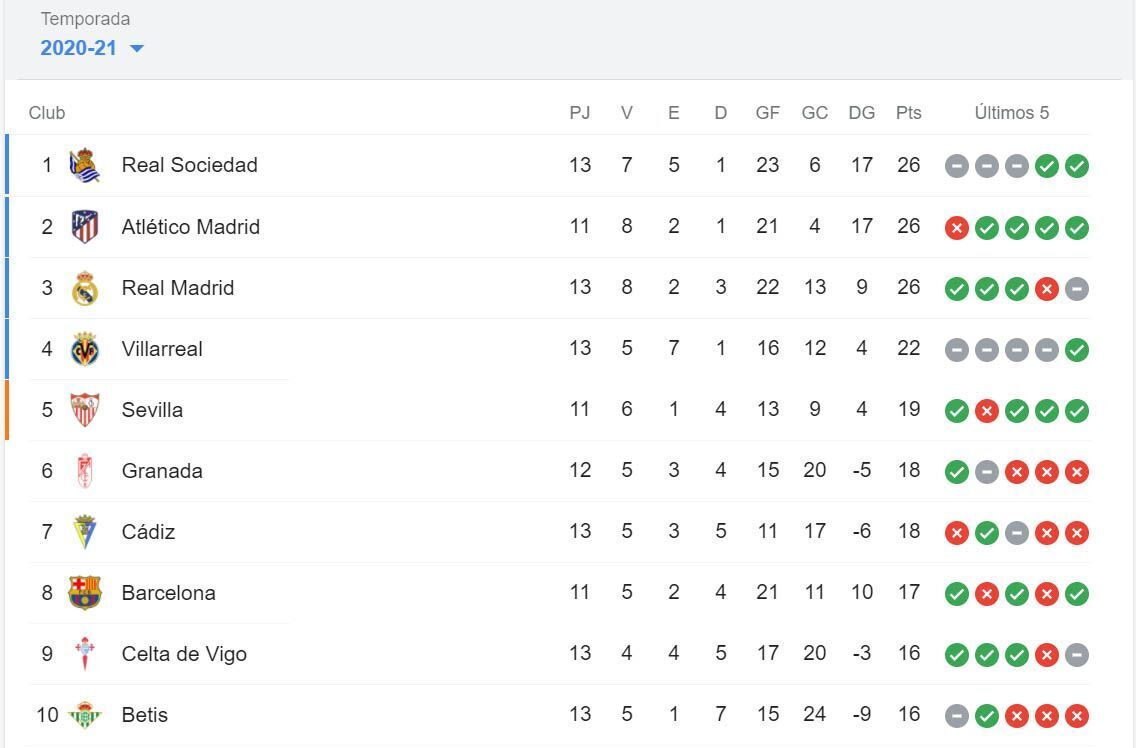The image size is (1136, 748).
Task: Click the Club column header
Action: click(x=47, y=113)
